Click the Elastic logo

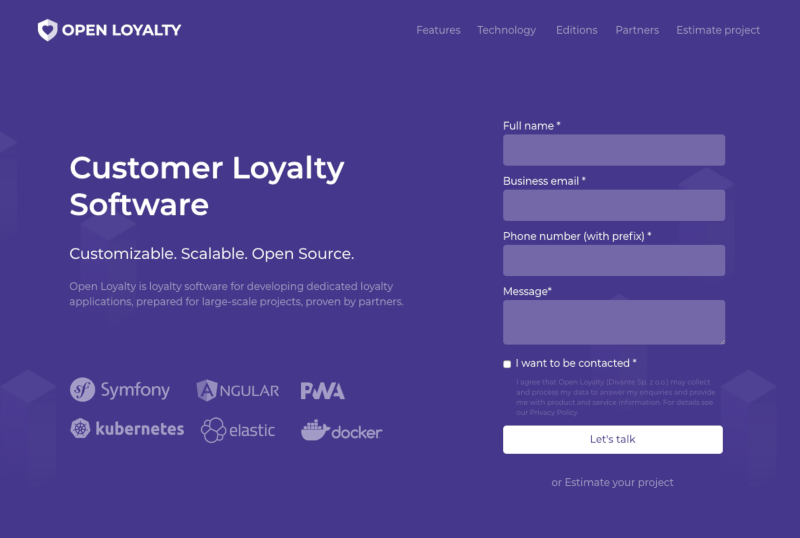[238, 430]
